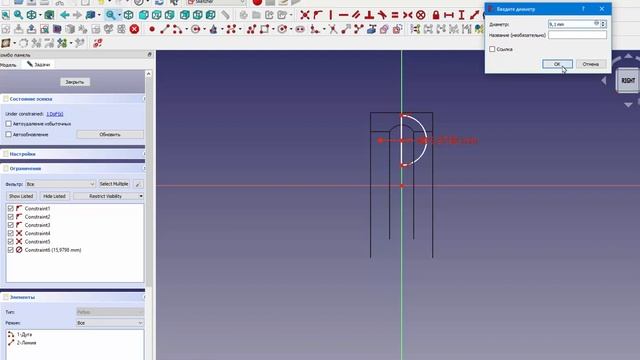Click the optional name input field
The width and height of the screenshot is (640, 360).
click(x=577, y=35)
